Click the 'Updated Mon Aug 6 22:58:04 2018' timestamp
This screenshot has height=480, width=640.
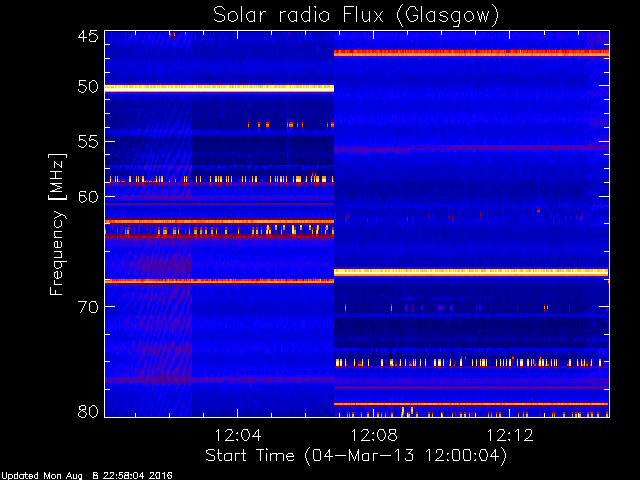(x=87, y=476)
